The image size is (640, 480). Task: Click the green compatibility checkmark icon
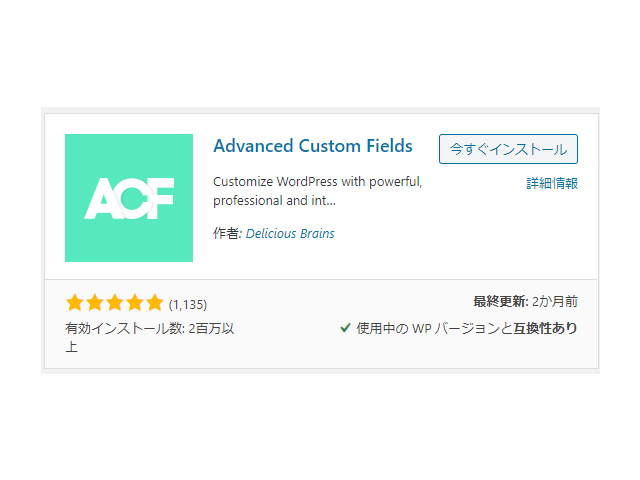[345, 327]
